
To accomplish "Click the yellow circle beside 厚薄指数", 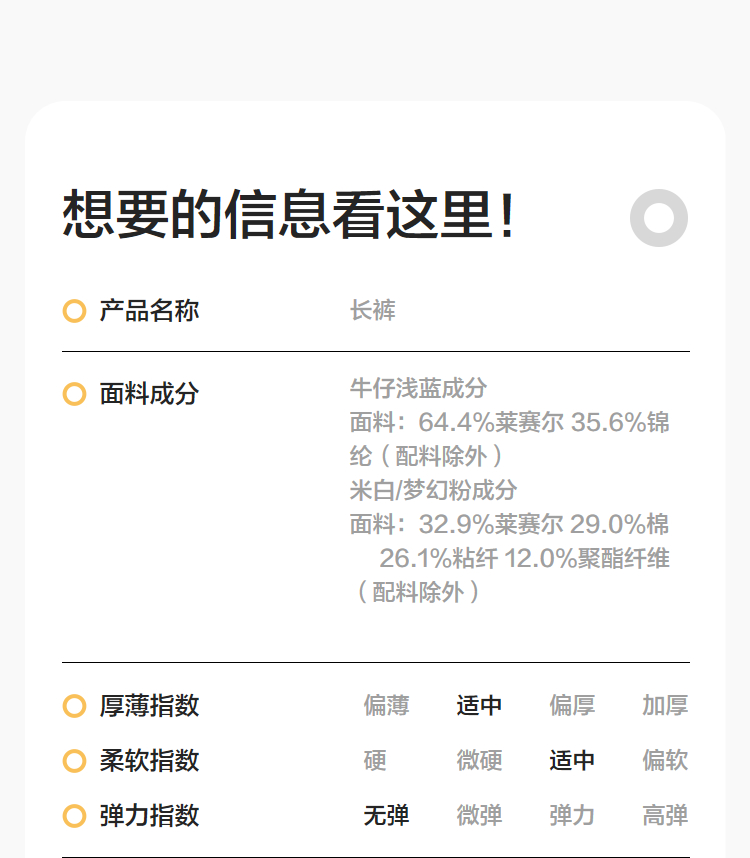I will pos(74,706).
